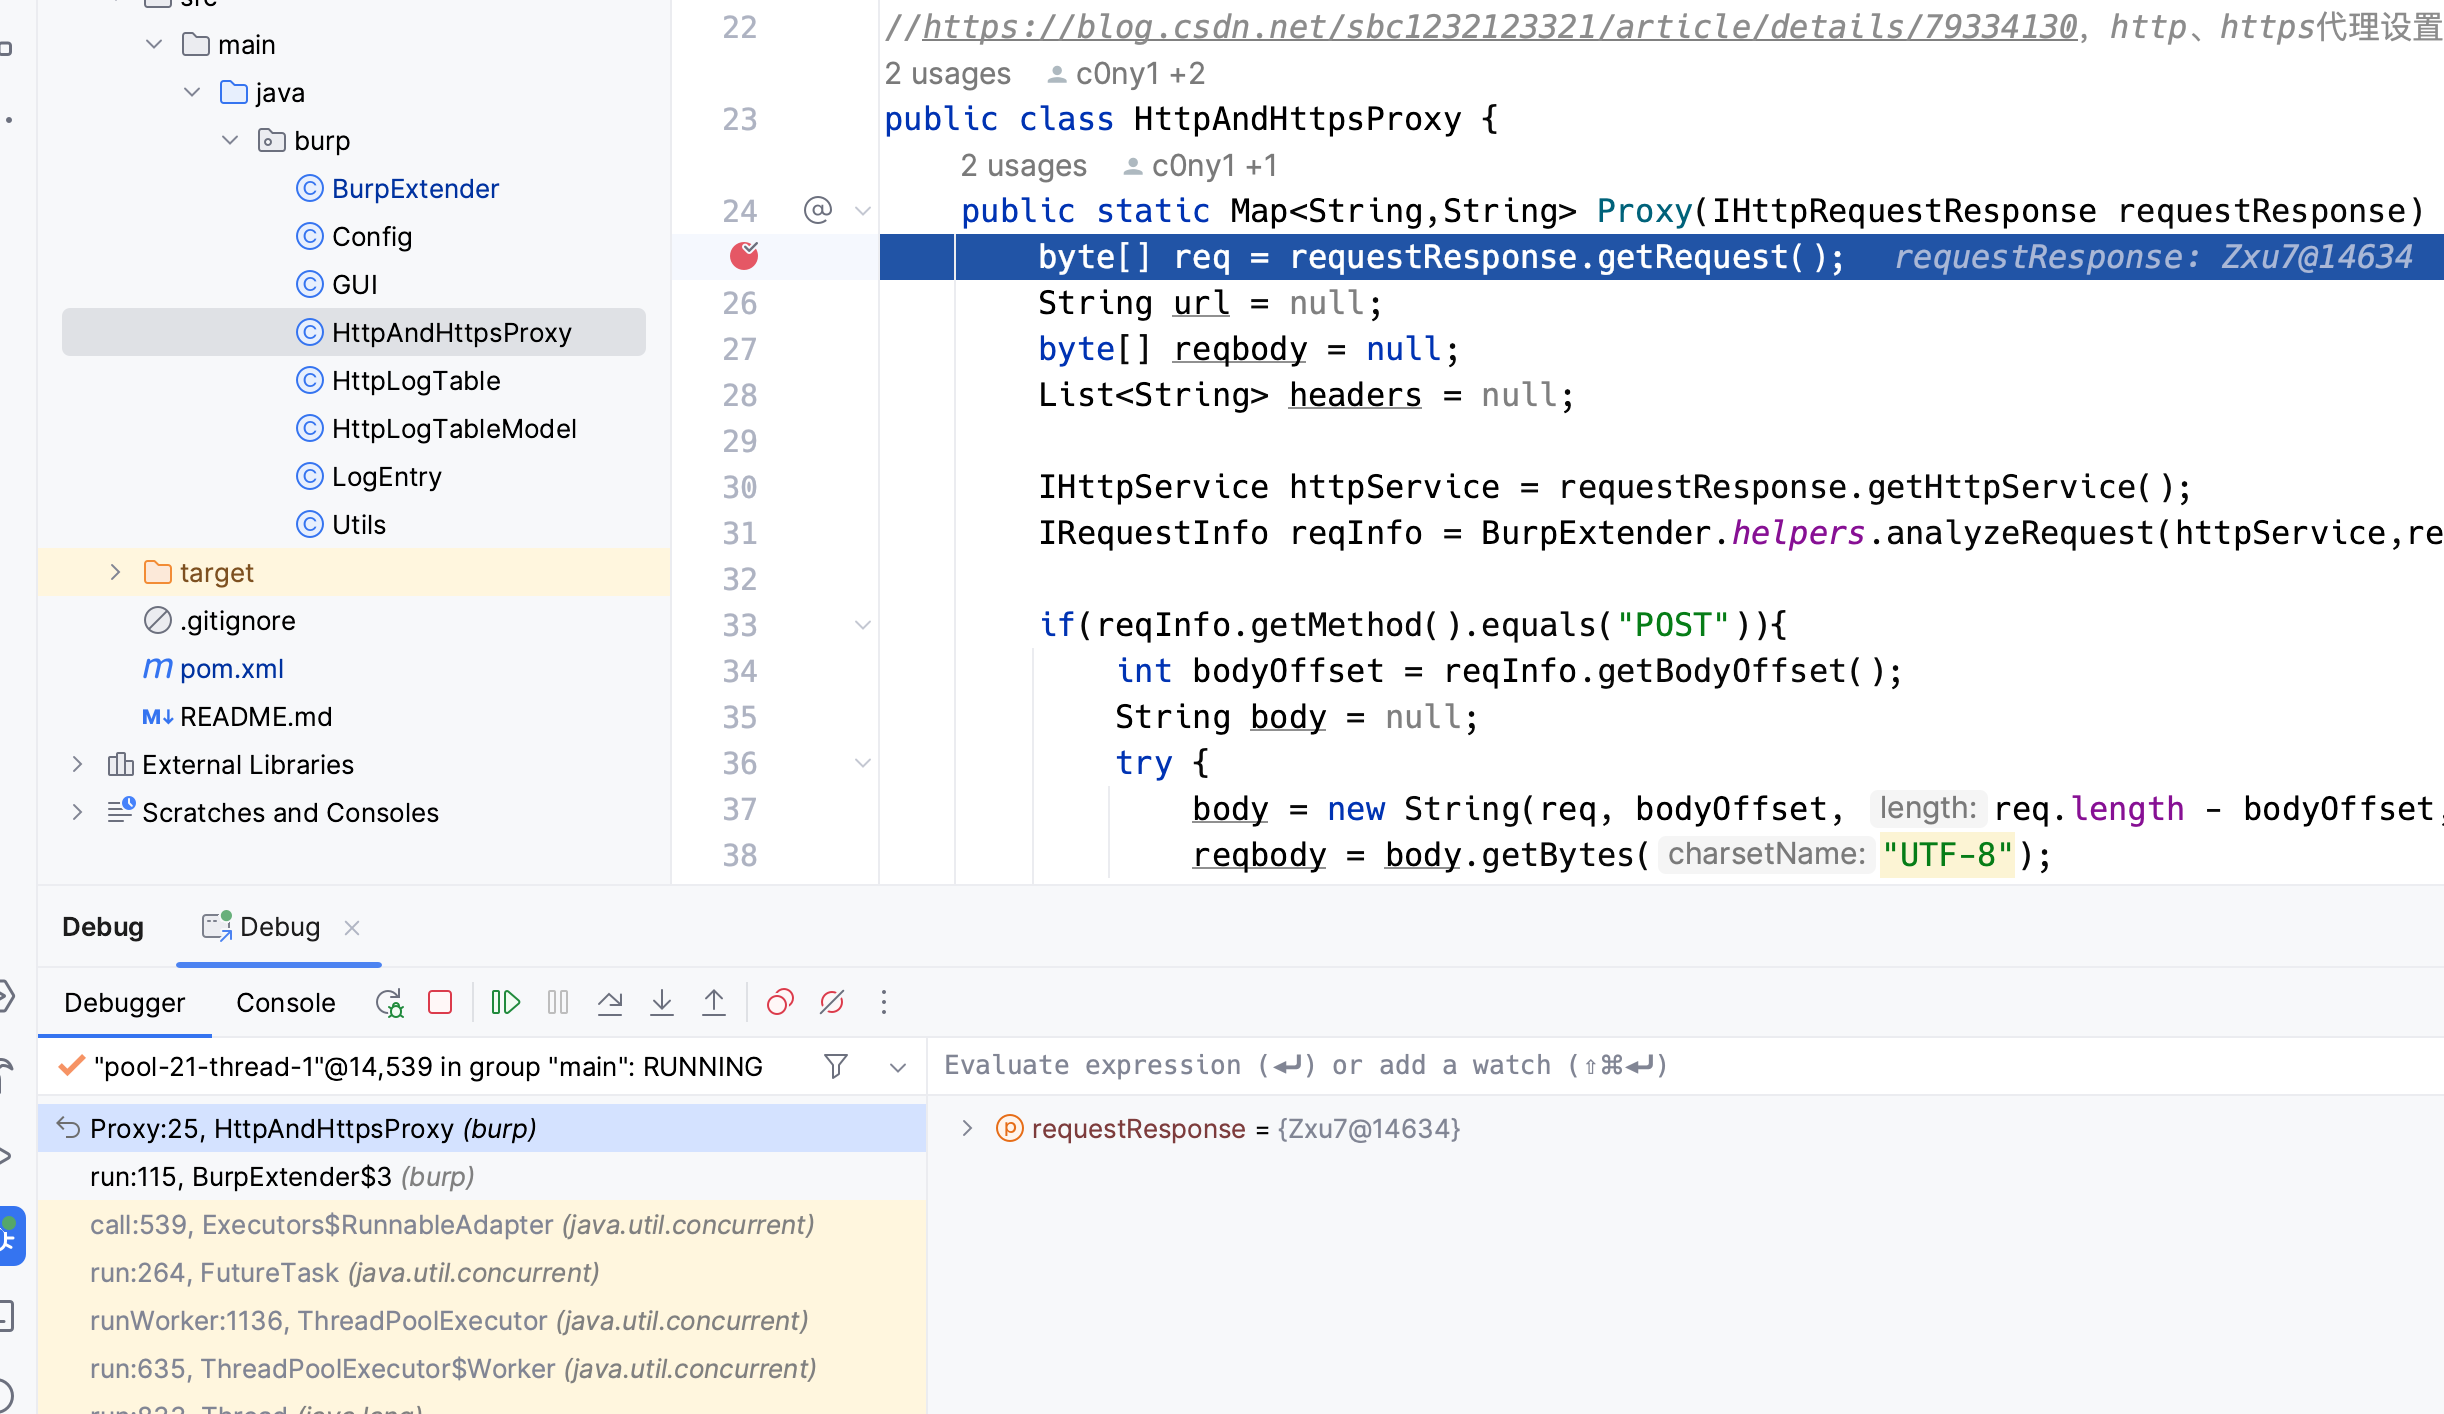Click the thread filter icon
Screen dimensions: 2444x1414
coord(836,1066)
